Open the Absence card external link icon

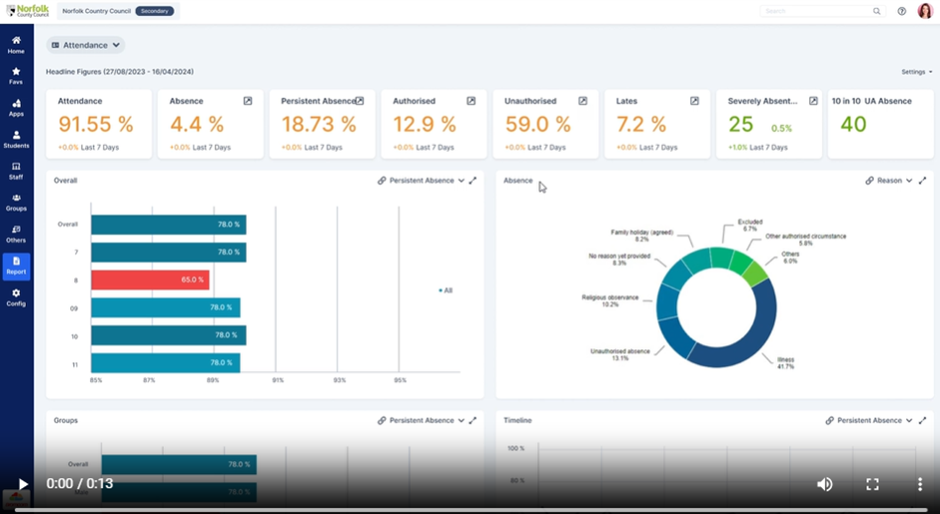(247, 101)
